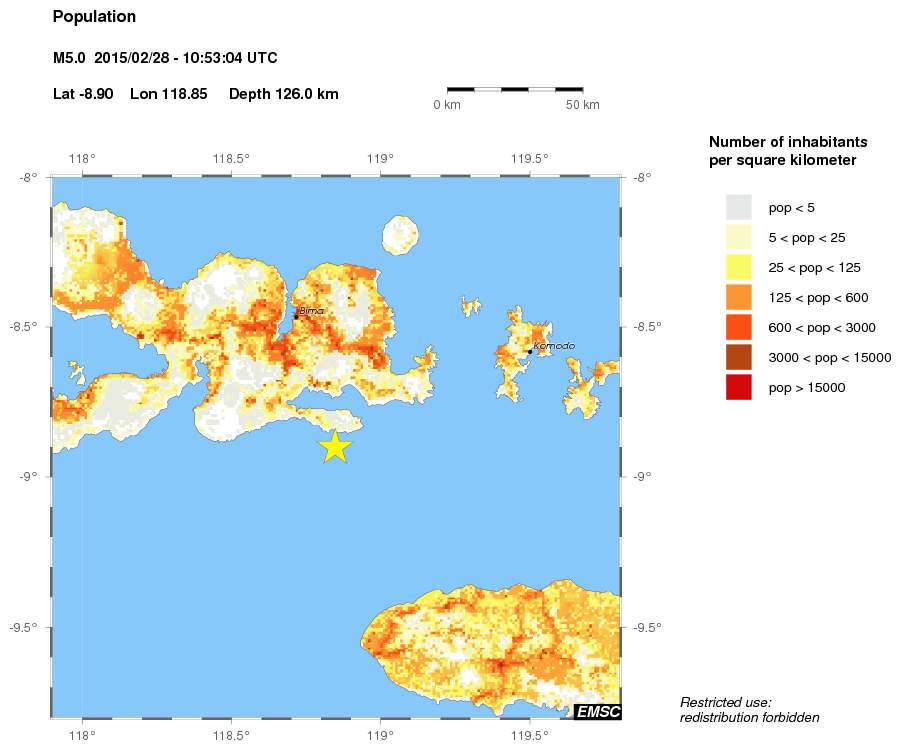901x750 pixels.
Task: Click the Bima city dot marker
Action: point(296,317)
